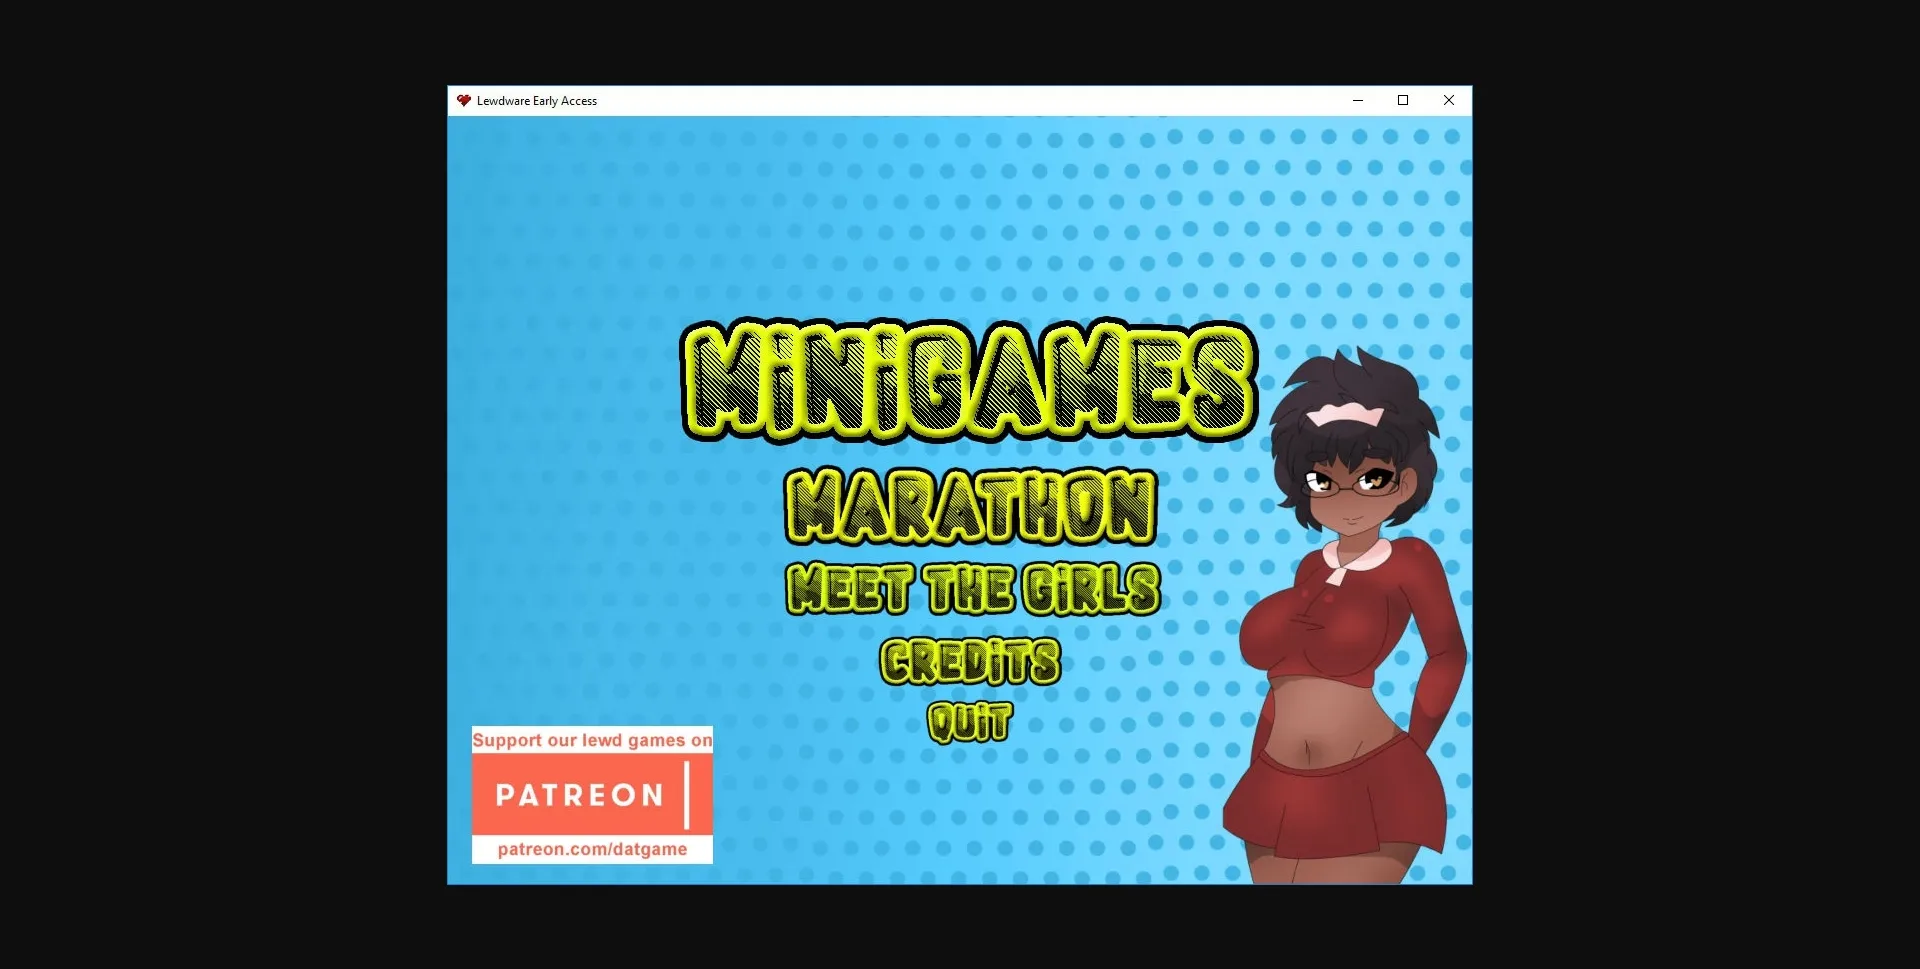Click the orange Patreon logo banner
The image size is (1920, 969).
(579, 795)
